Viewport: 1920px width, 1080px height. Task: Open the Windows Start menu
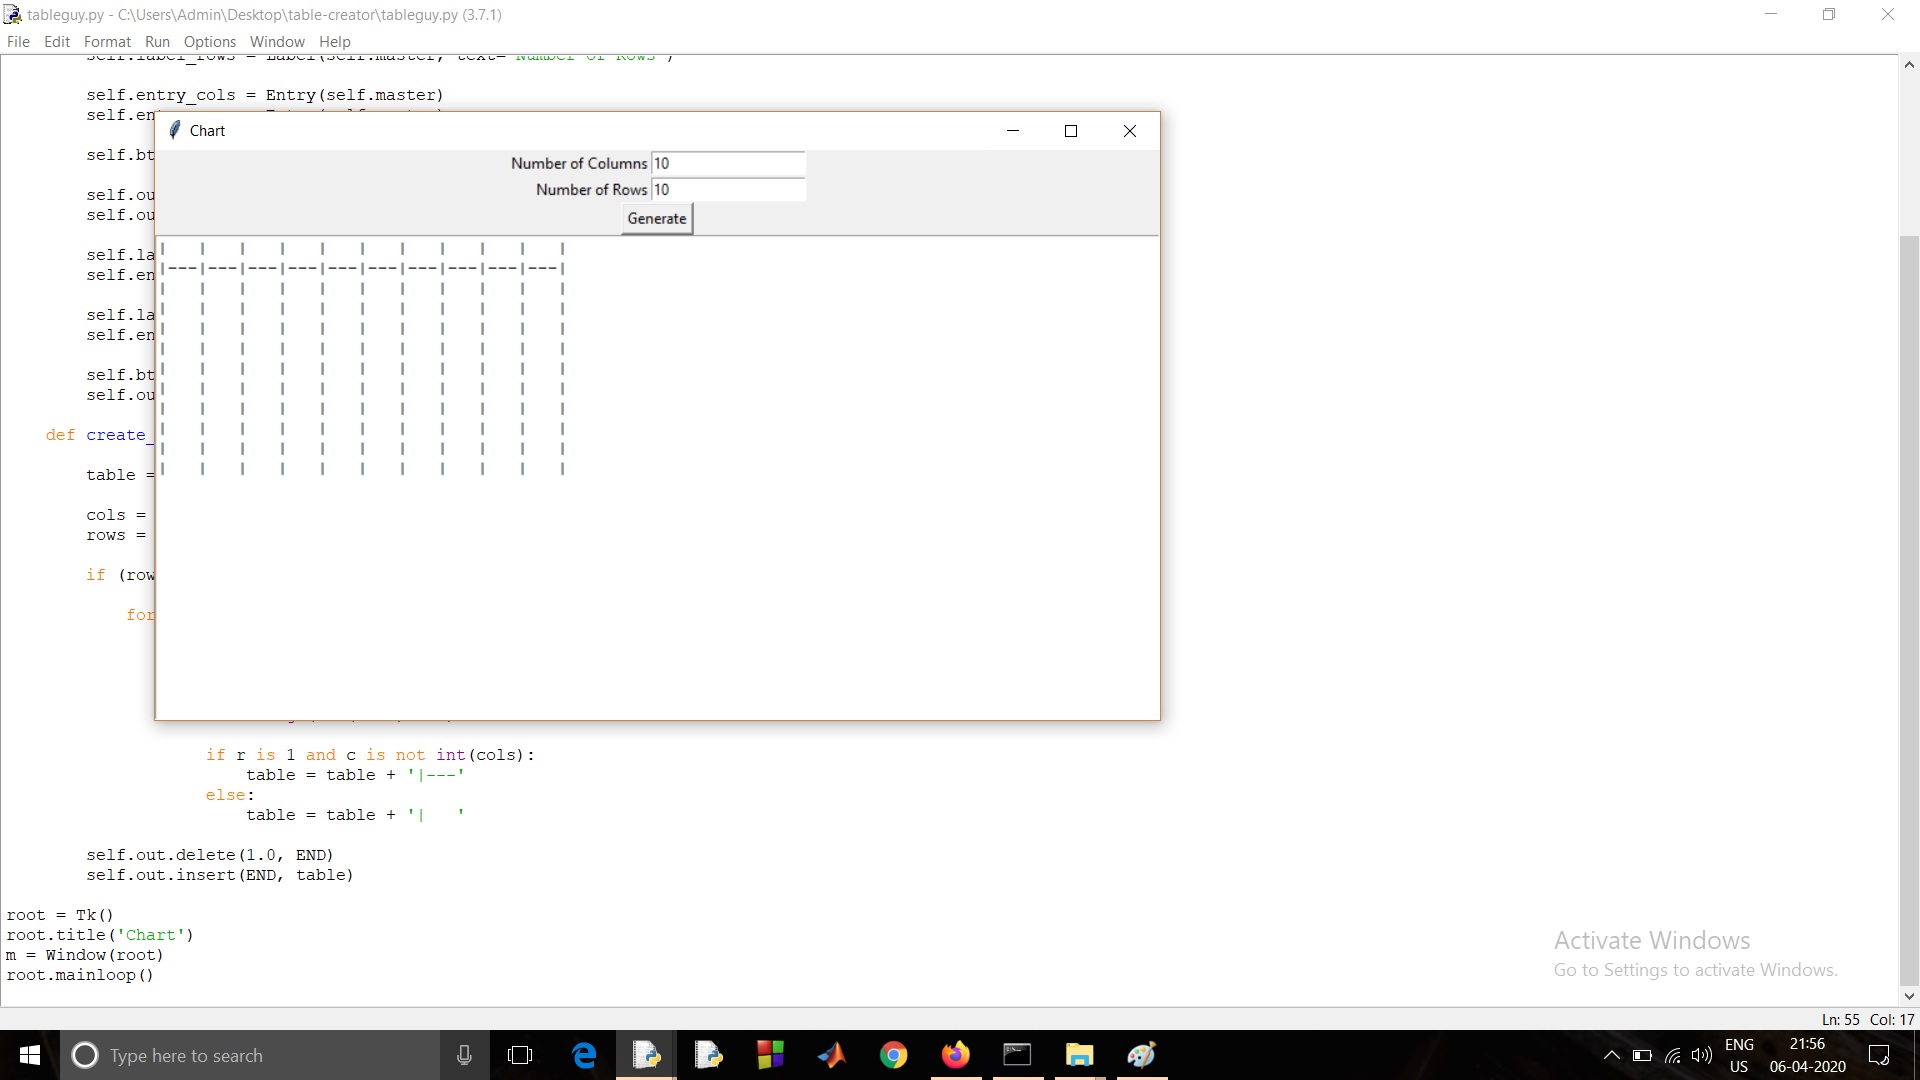(30, 1055)
